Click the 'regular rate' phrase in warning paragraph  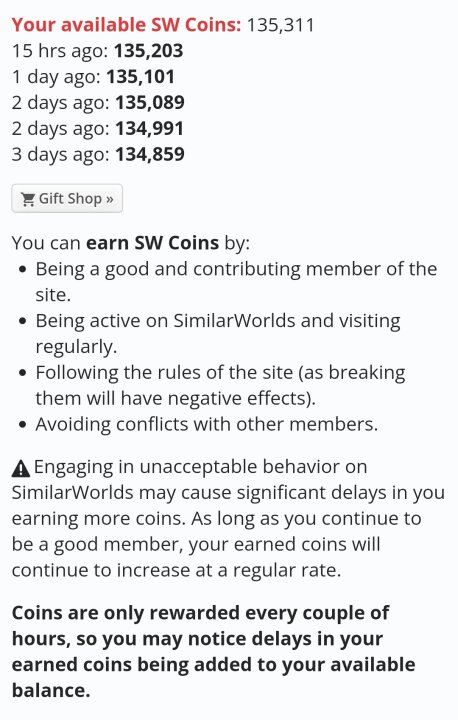pyautogui.click(x=287, y=570)
